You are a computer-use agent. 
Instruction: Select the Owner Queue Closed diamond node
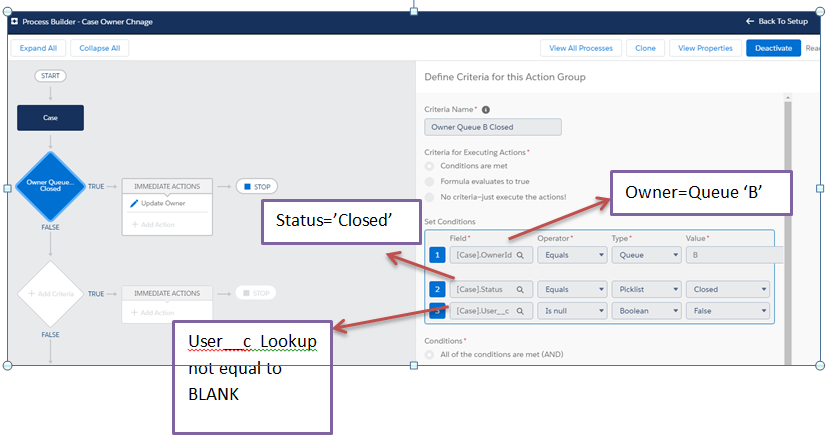tap(51, 186)
